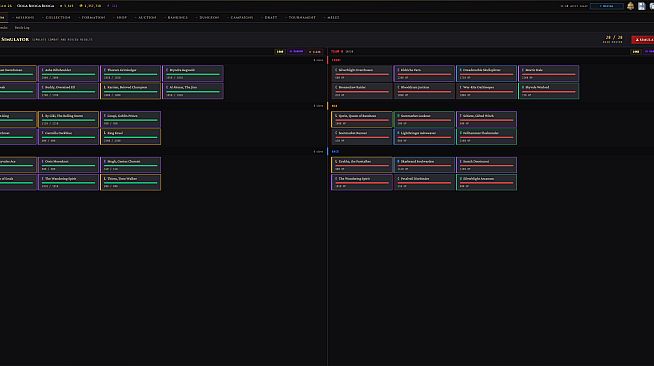Select Karissa, Beloved Champion card

[x=131, y=90]
